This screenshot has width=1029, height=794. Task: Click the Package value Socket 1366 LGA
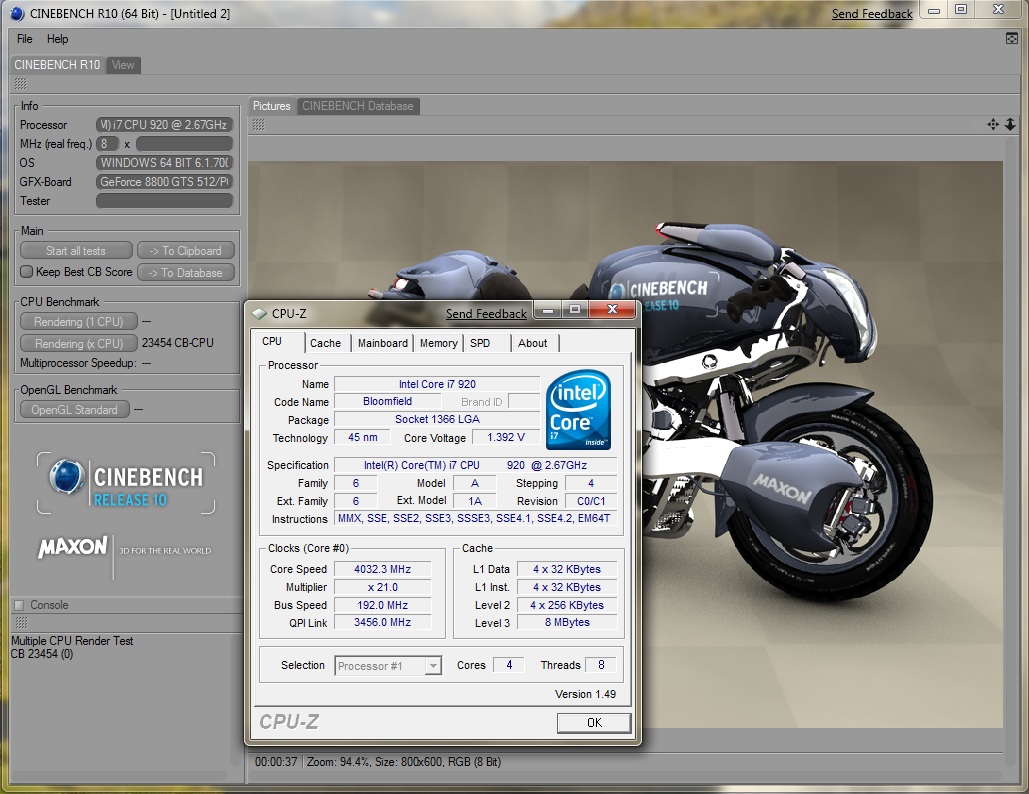[x=437, y=419]
